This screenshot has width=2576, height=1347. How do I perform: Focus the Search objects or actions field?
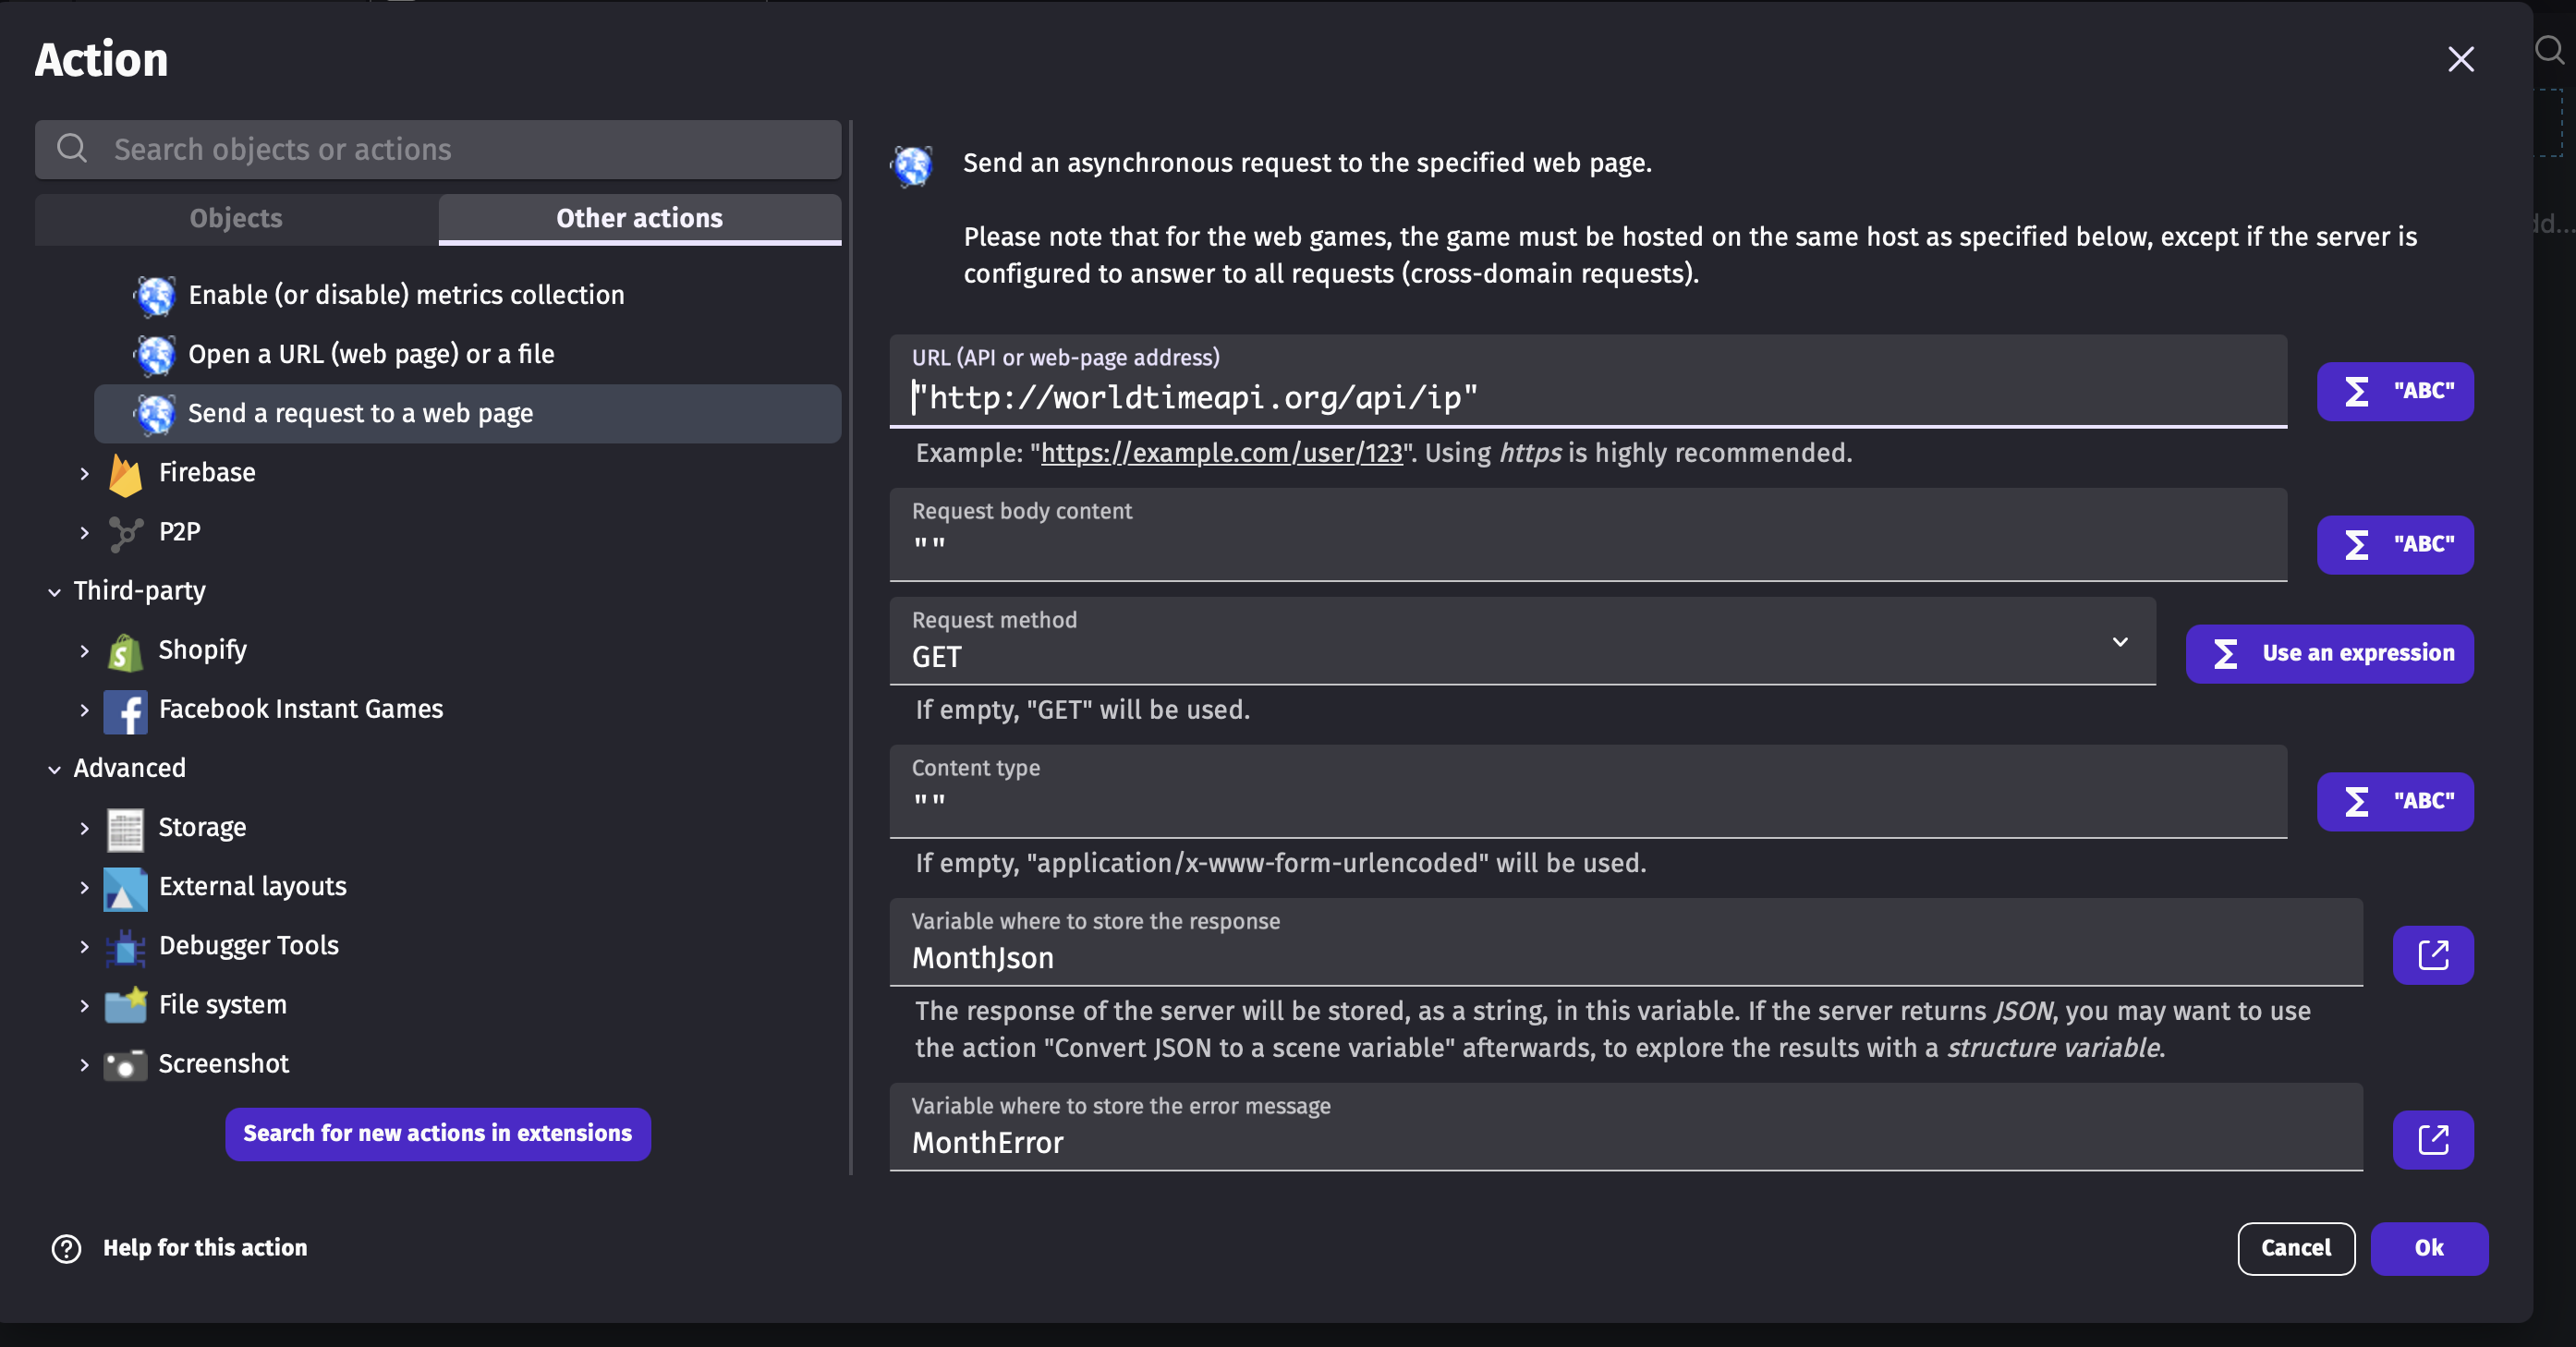(437, 150)
